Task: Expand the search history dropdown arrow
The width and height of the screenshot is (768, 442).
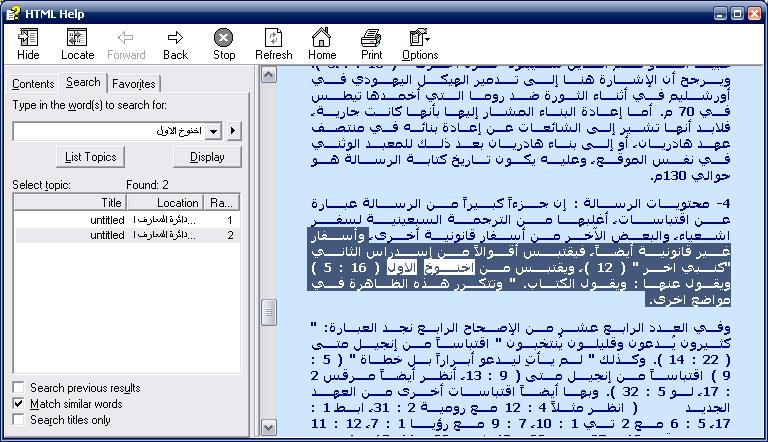Action: (x=214, y=131)
